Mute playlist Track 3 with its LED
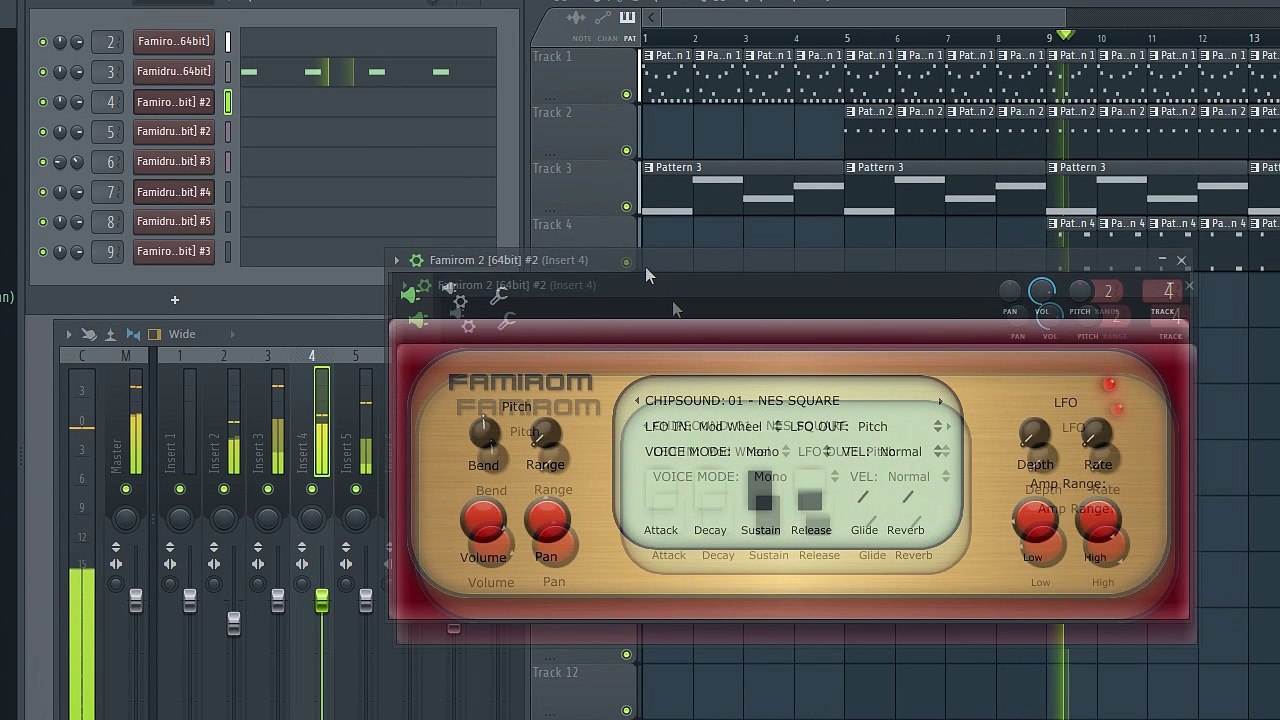Screen dimensions: 1280x720 (x=626, y=207)
